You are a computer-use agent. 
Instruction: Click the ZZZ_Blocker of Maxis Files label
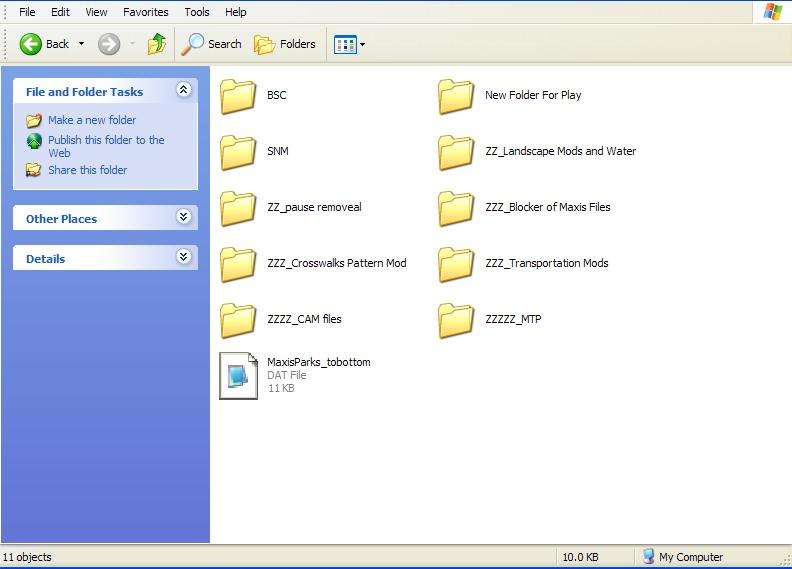pos(548,207)
